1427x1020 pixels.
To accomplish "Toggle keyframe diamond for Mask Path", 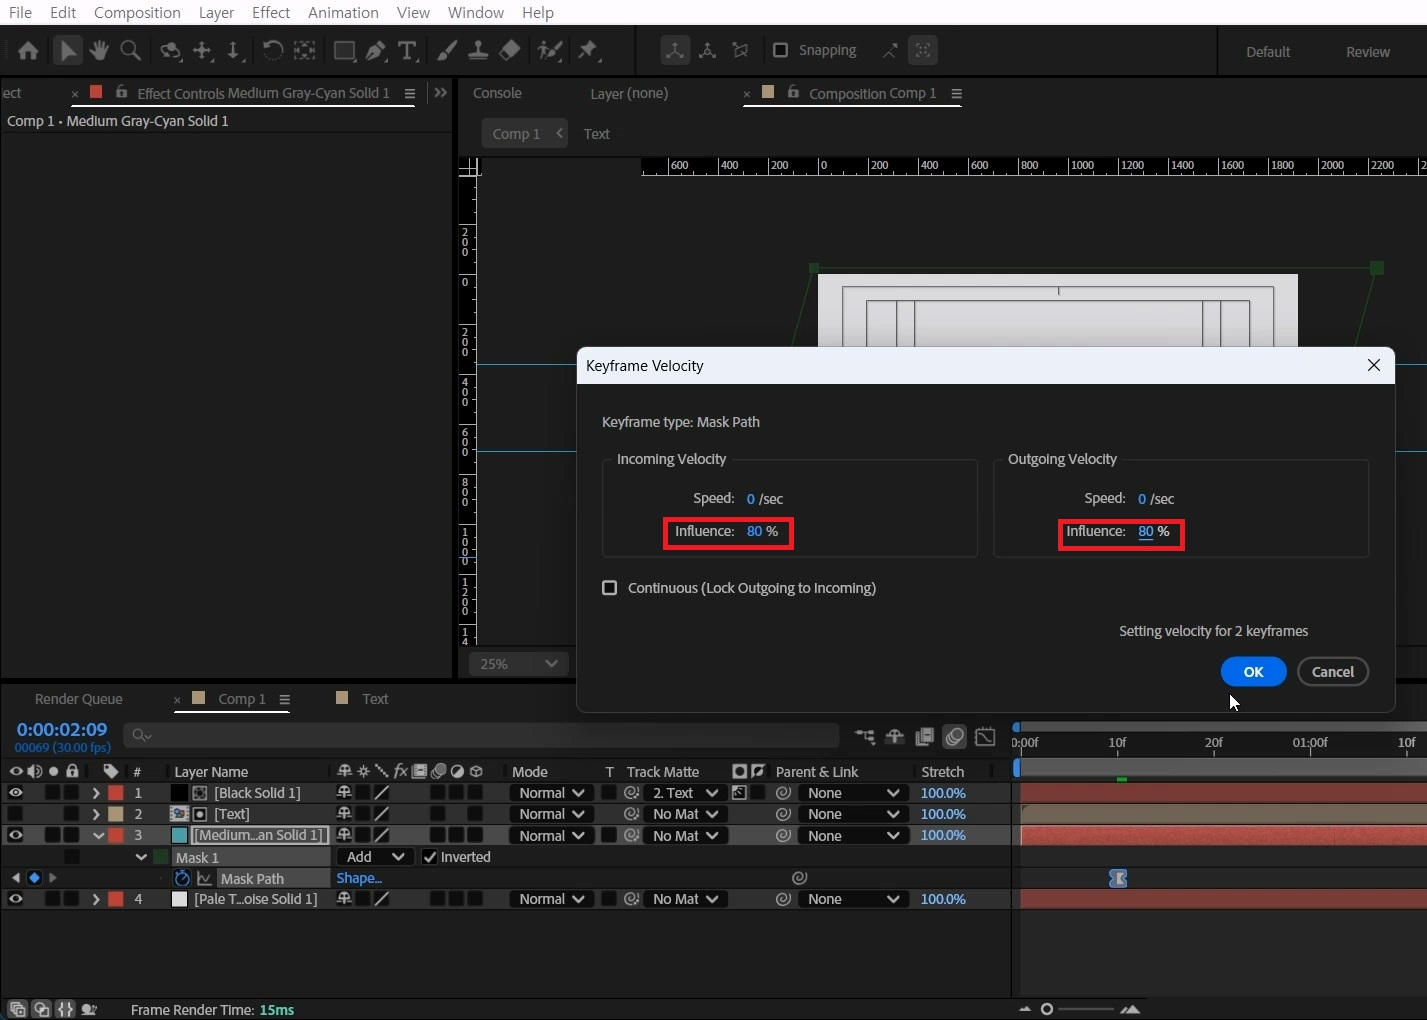I will [34, 878].
